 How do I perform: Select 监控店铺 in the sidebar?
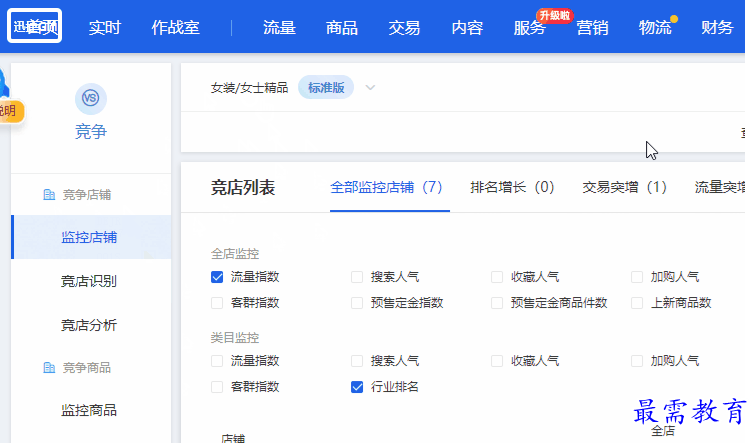(89, 237)
